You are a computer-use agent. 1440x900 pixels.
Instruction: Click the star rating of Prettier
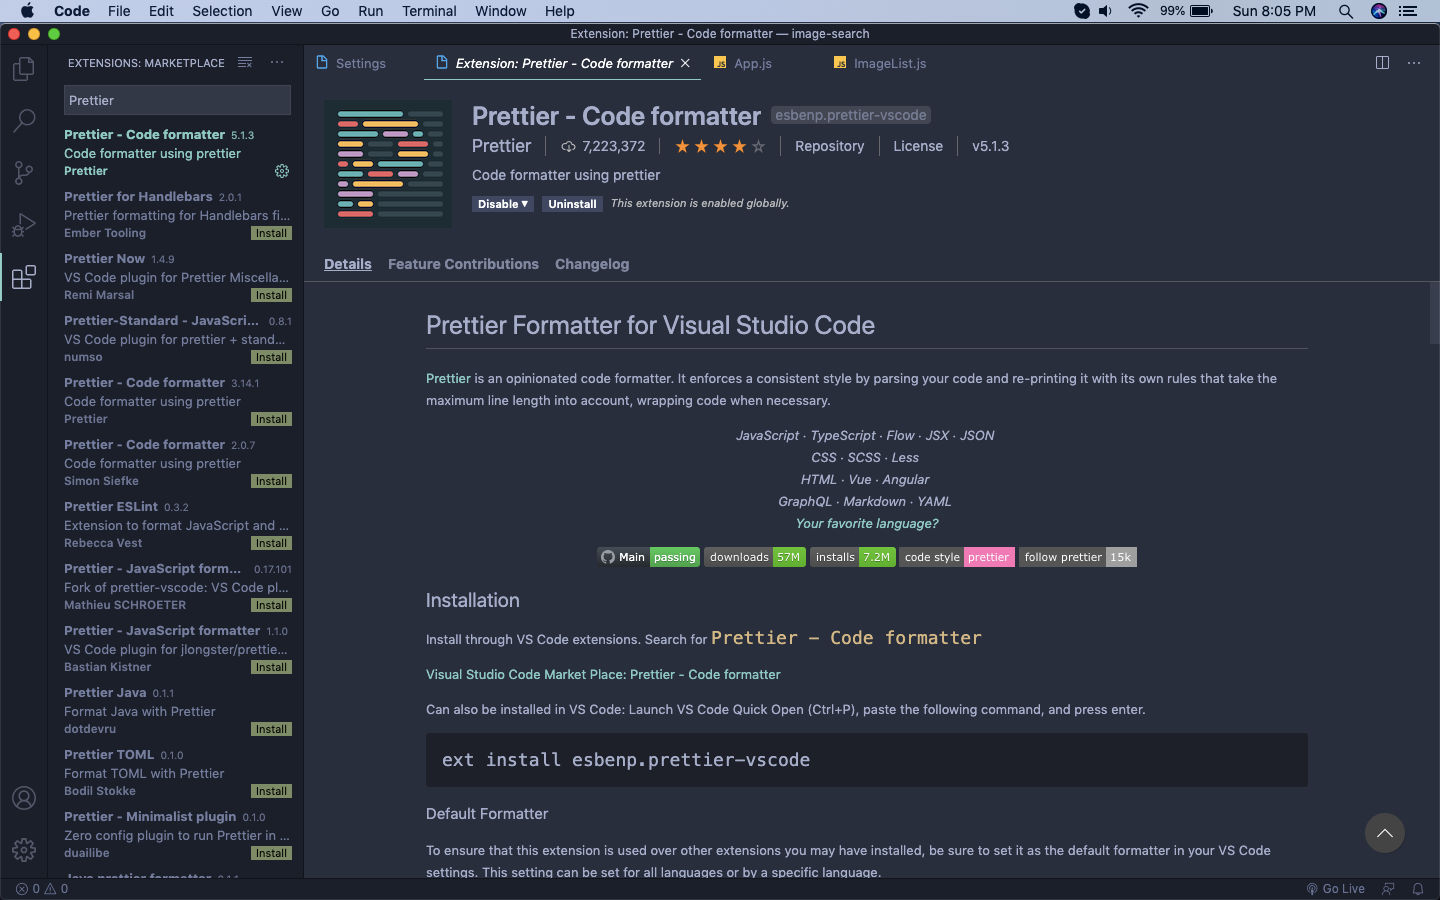pyautogui.click(x=720, y=146)
